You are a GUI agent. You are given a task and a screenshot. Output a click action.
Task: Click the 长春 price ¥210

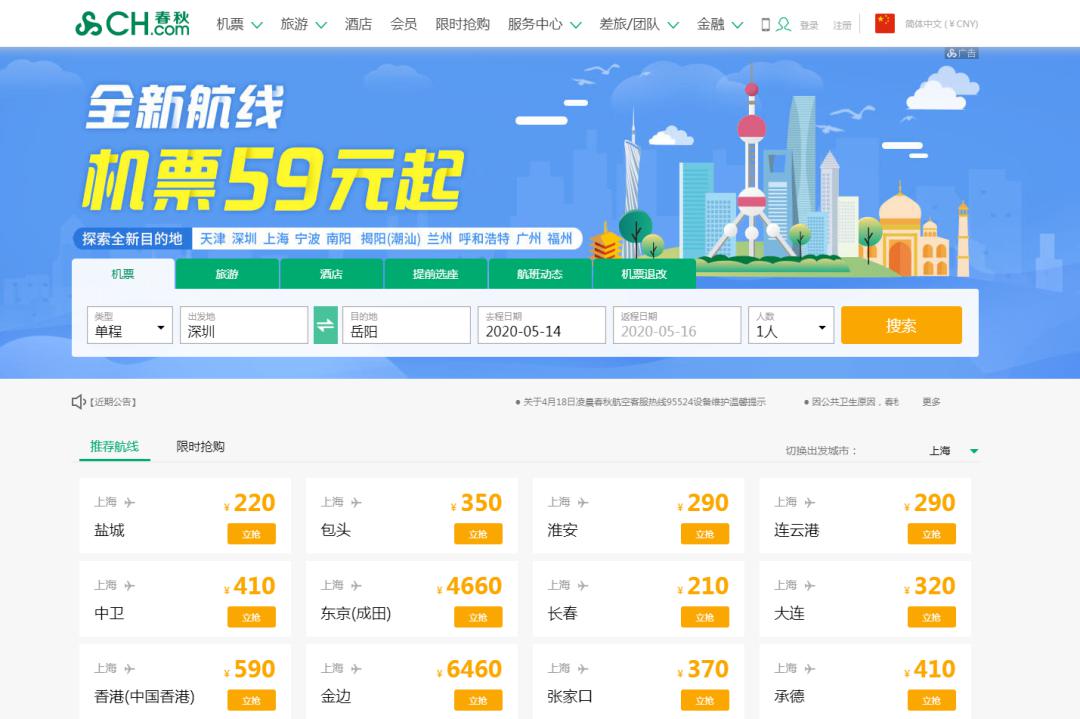click(703, 586)
